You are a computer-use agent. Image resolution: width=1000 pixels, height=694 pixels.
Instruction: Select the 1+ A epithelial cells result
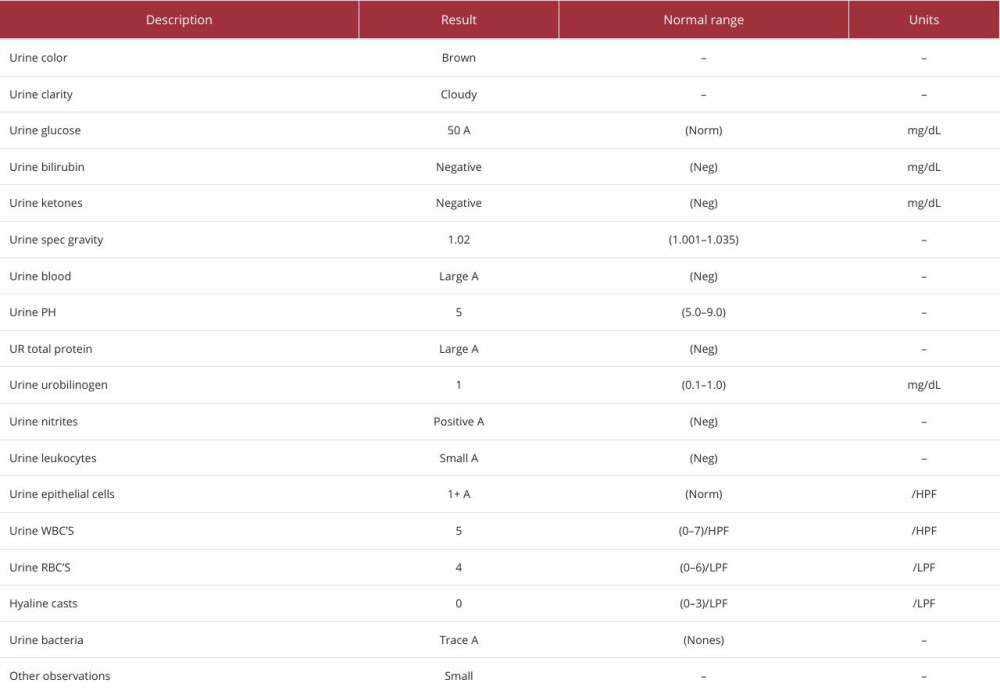point(459,494)
